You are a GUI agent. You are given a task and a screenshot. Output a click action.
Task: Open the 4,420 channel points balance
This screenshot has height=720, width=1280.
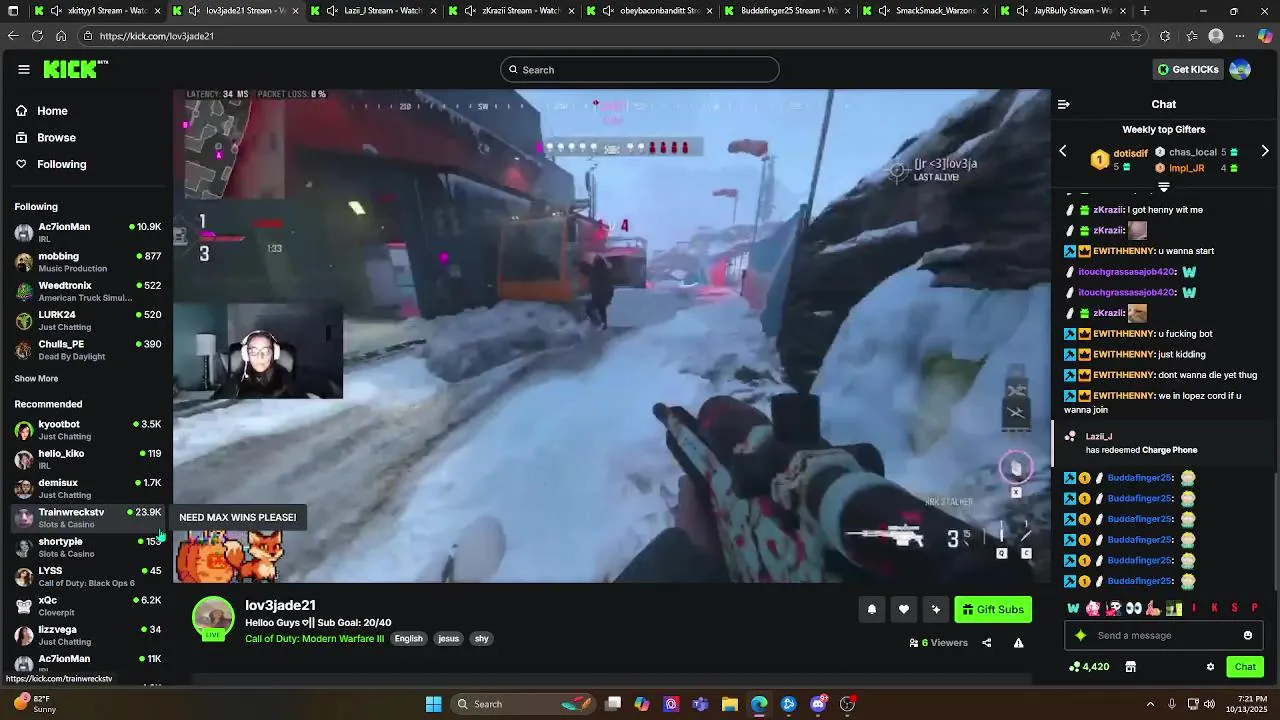click(1089, 667)
